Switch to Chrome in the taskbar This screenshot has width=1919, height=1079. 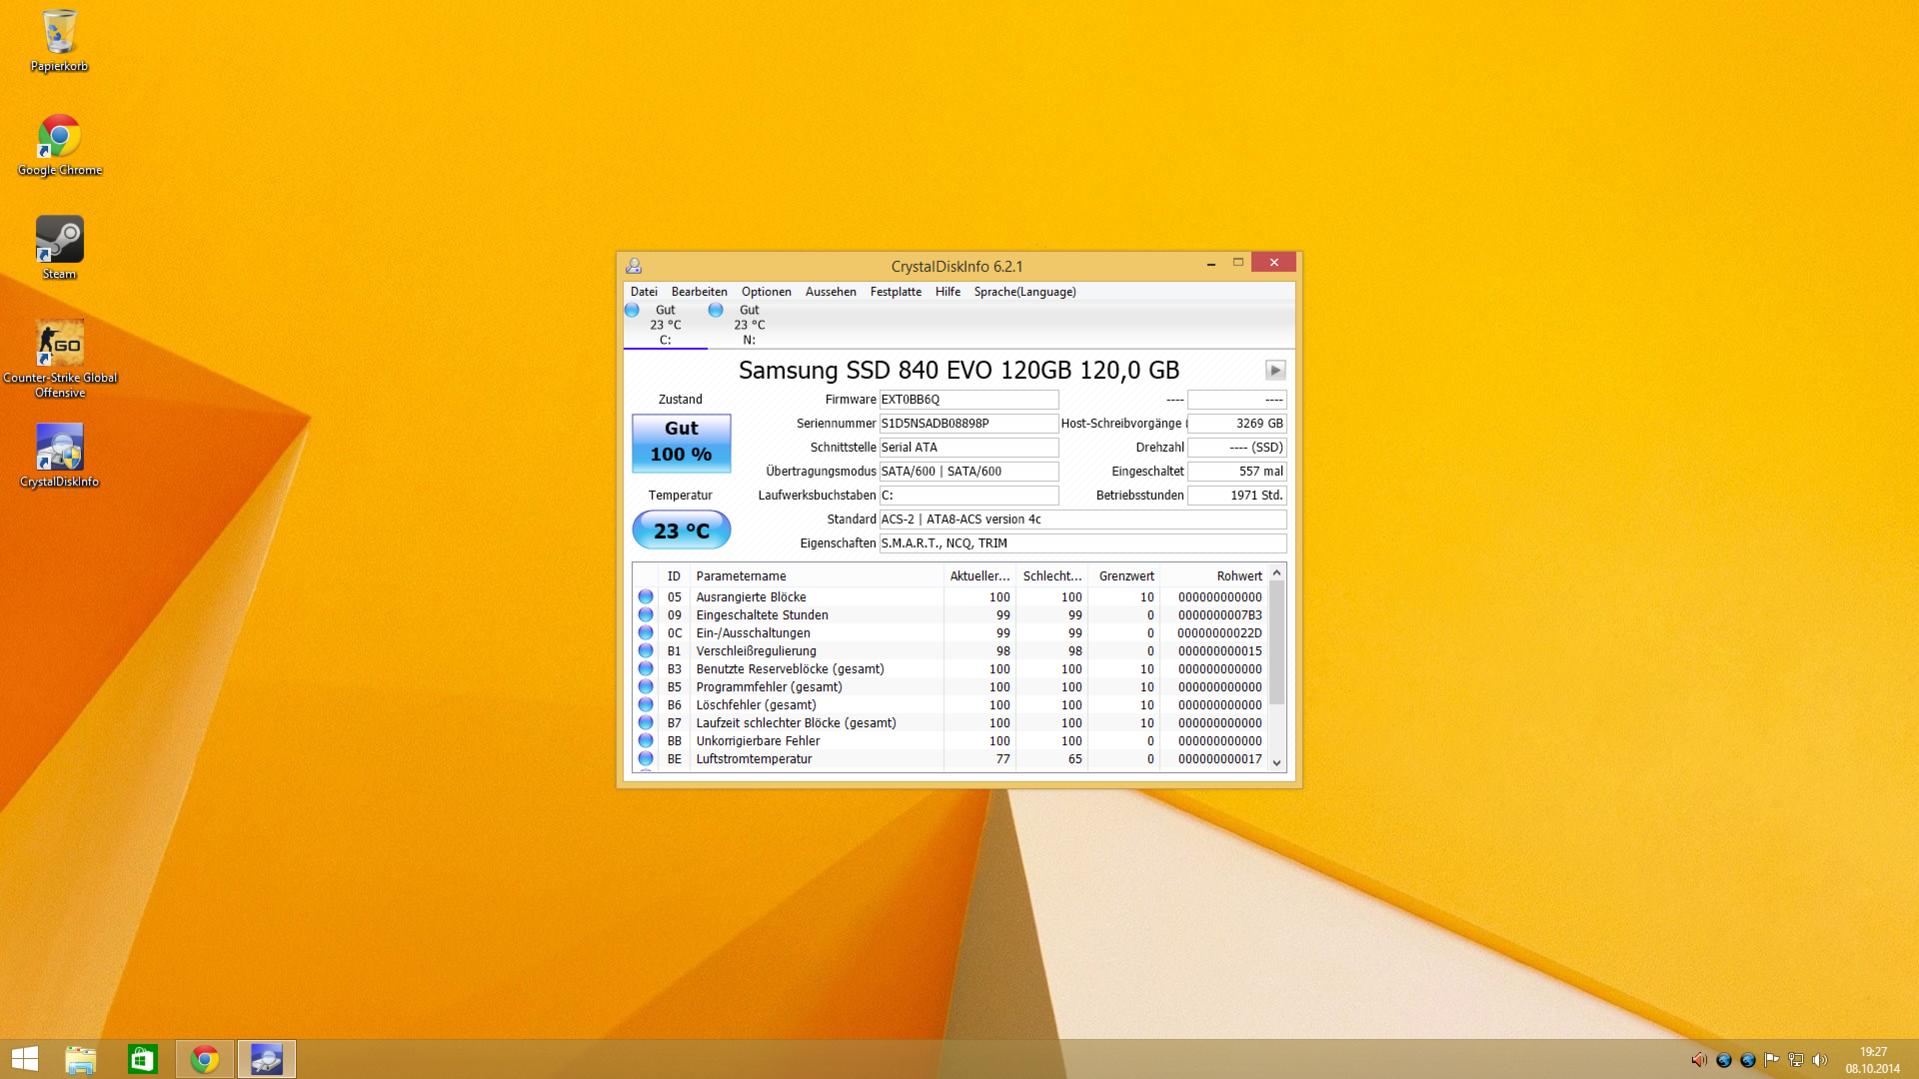pos(205,1059)
